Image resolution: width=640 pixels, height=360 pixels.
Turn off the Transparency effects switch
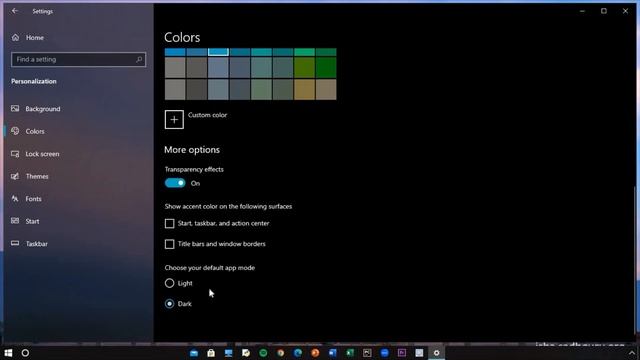coord(175,183)
